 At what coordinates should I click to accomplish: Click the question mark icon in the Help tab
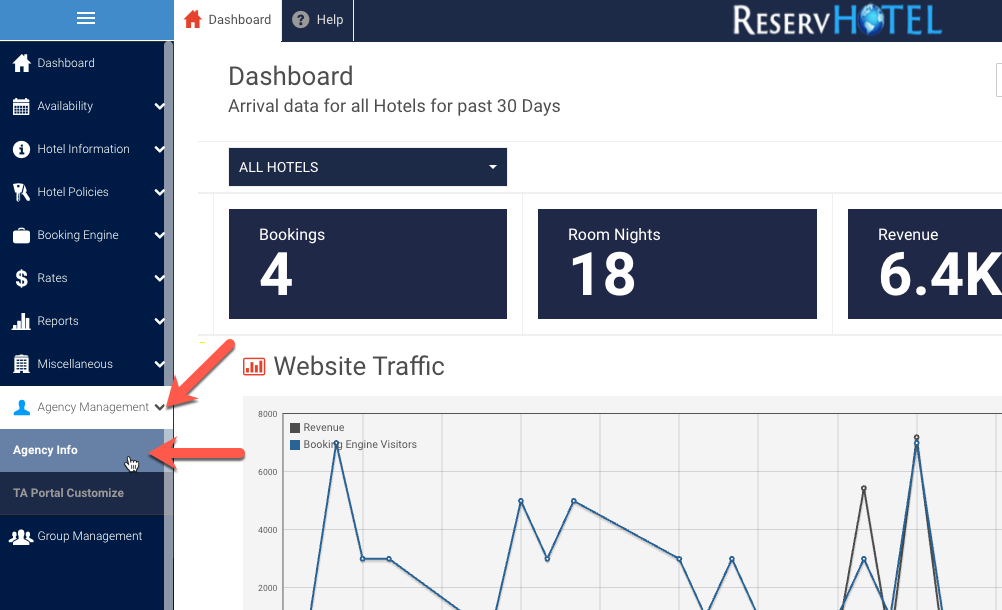coord(300,20)
